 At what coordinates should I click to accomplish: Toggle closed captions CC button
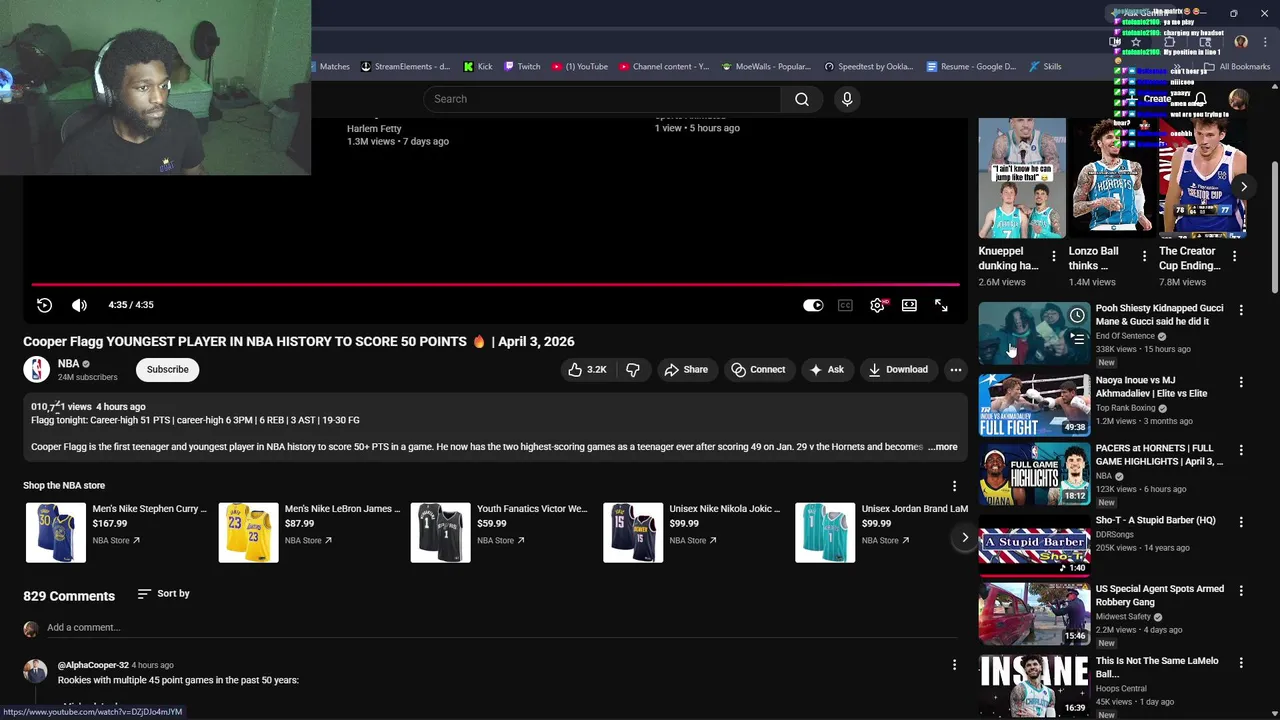(x=845, y=305)
